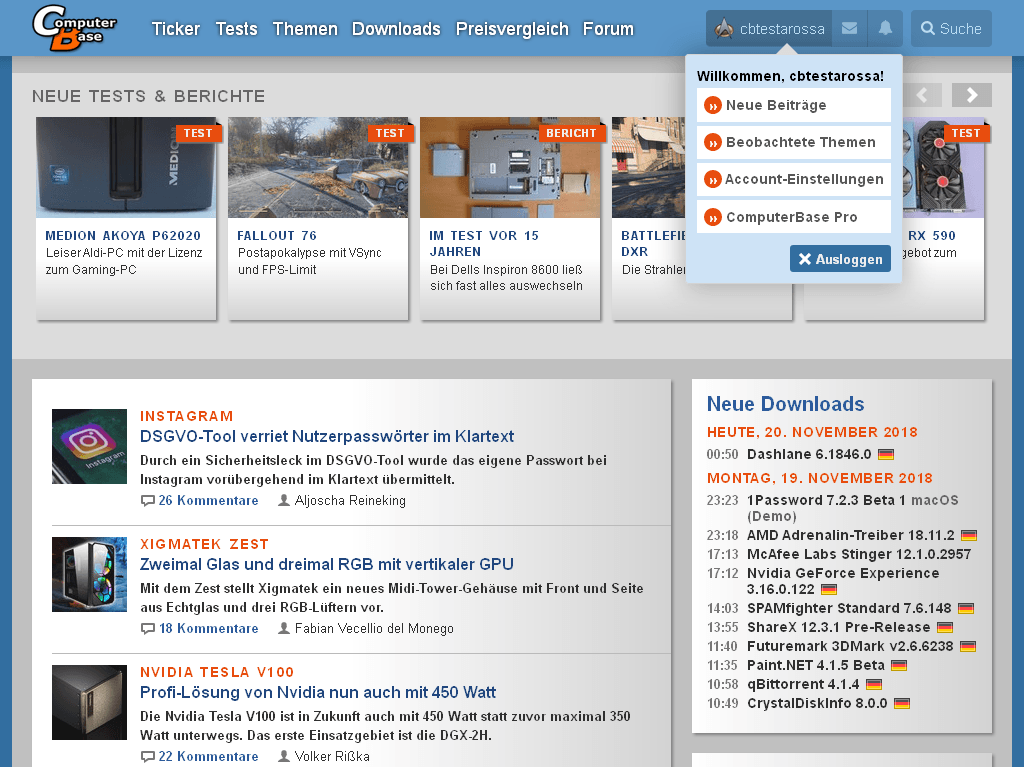Image resolution: width=1024 pixels, height=767 pixels.
Task: Click German flag beside Futuremark 3DMark
Action: click(968, 647)
